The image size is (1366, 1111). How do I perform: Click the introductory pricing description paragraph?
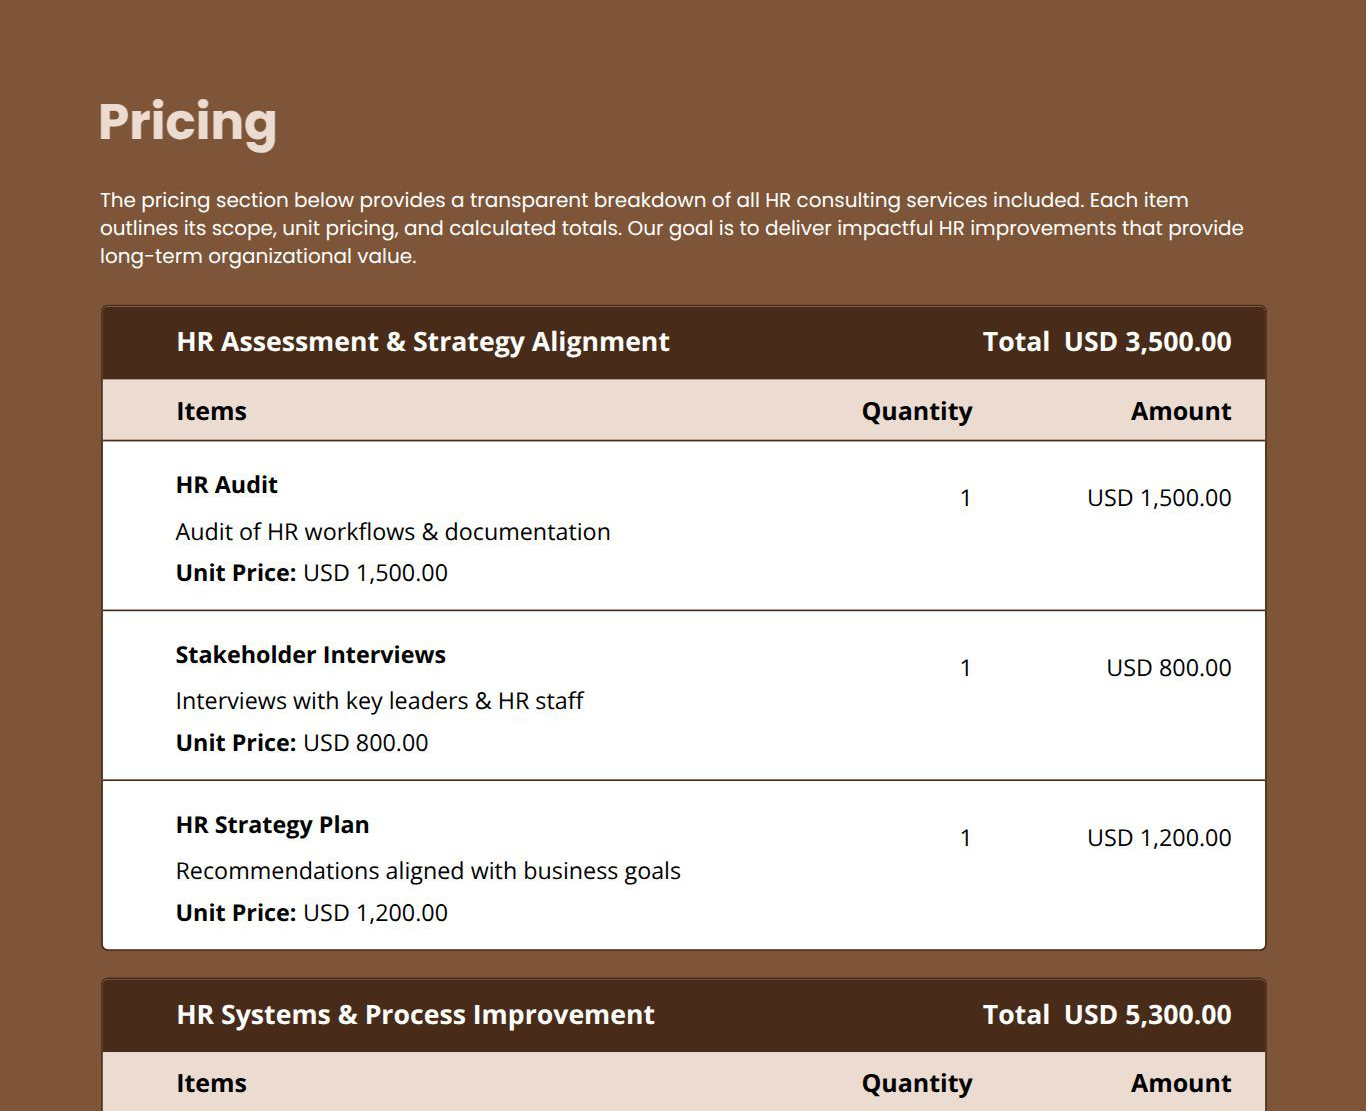tap(670, 227)
